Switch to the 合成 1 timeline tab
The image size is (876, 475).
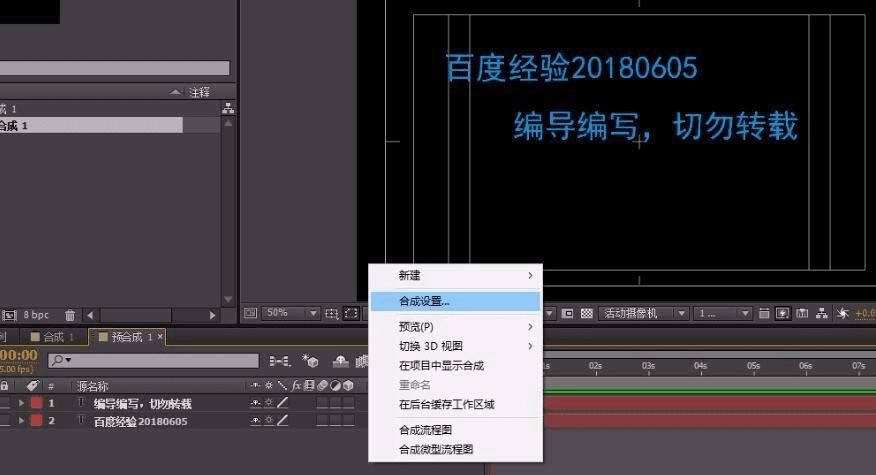[52, 337]
